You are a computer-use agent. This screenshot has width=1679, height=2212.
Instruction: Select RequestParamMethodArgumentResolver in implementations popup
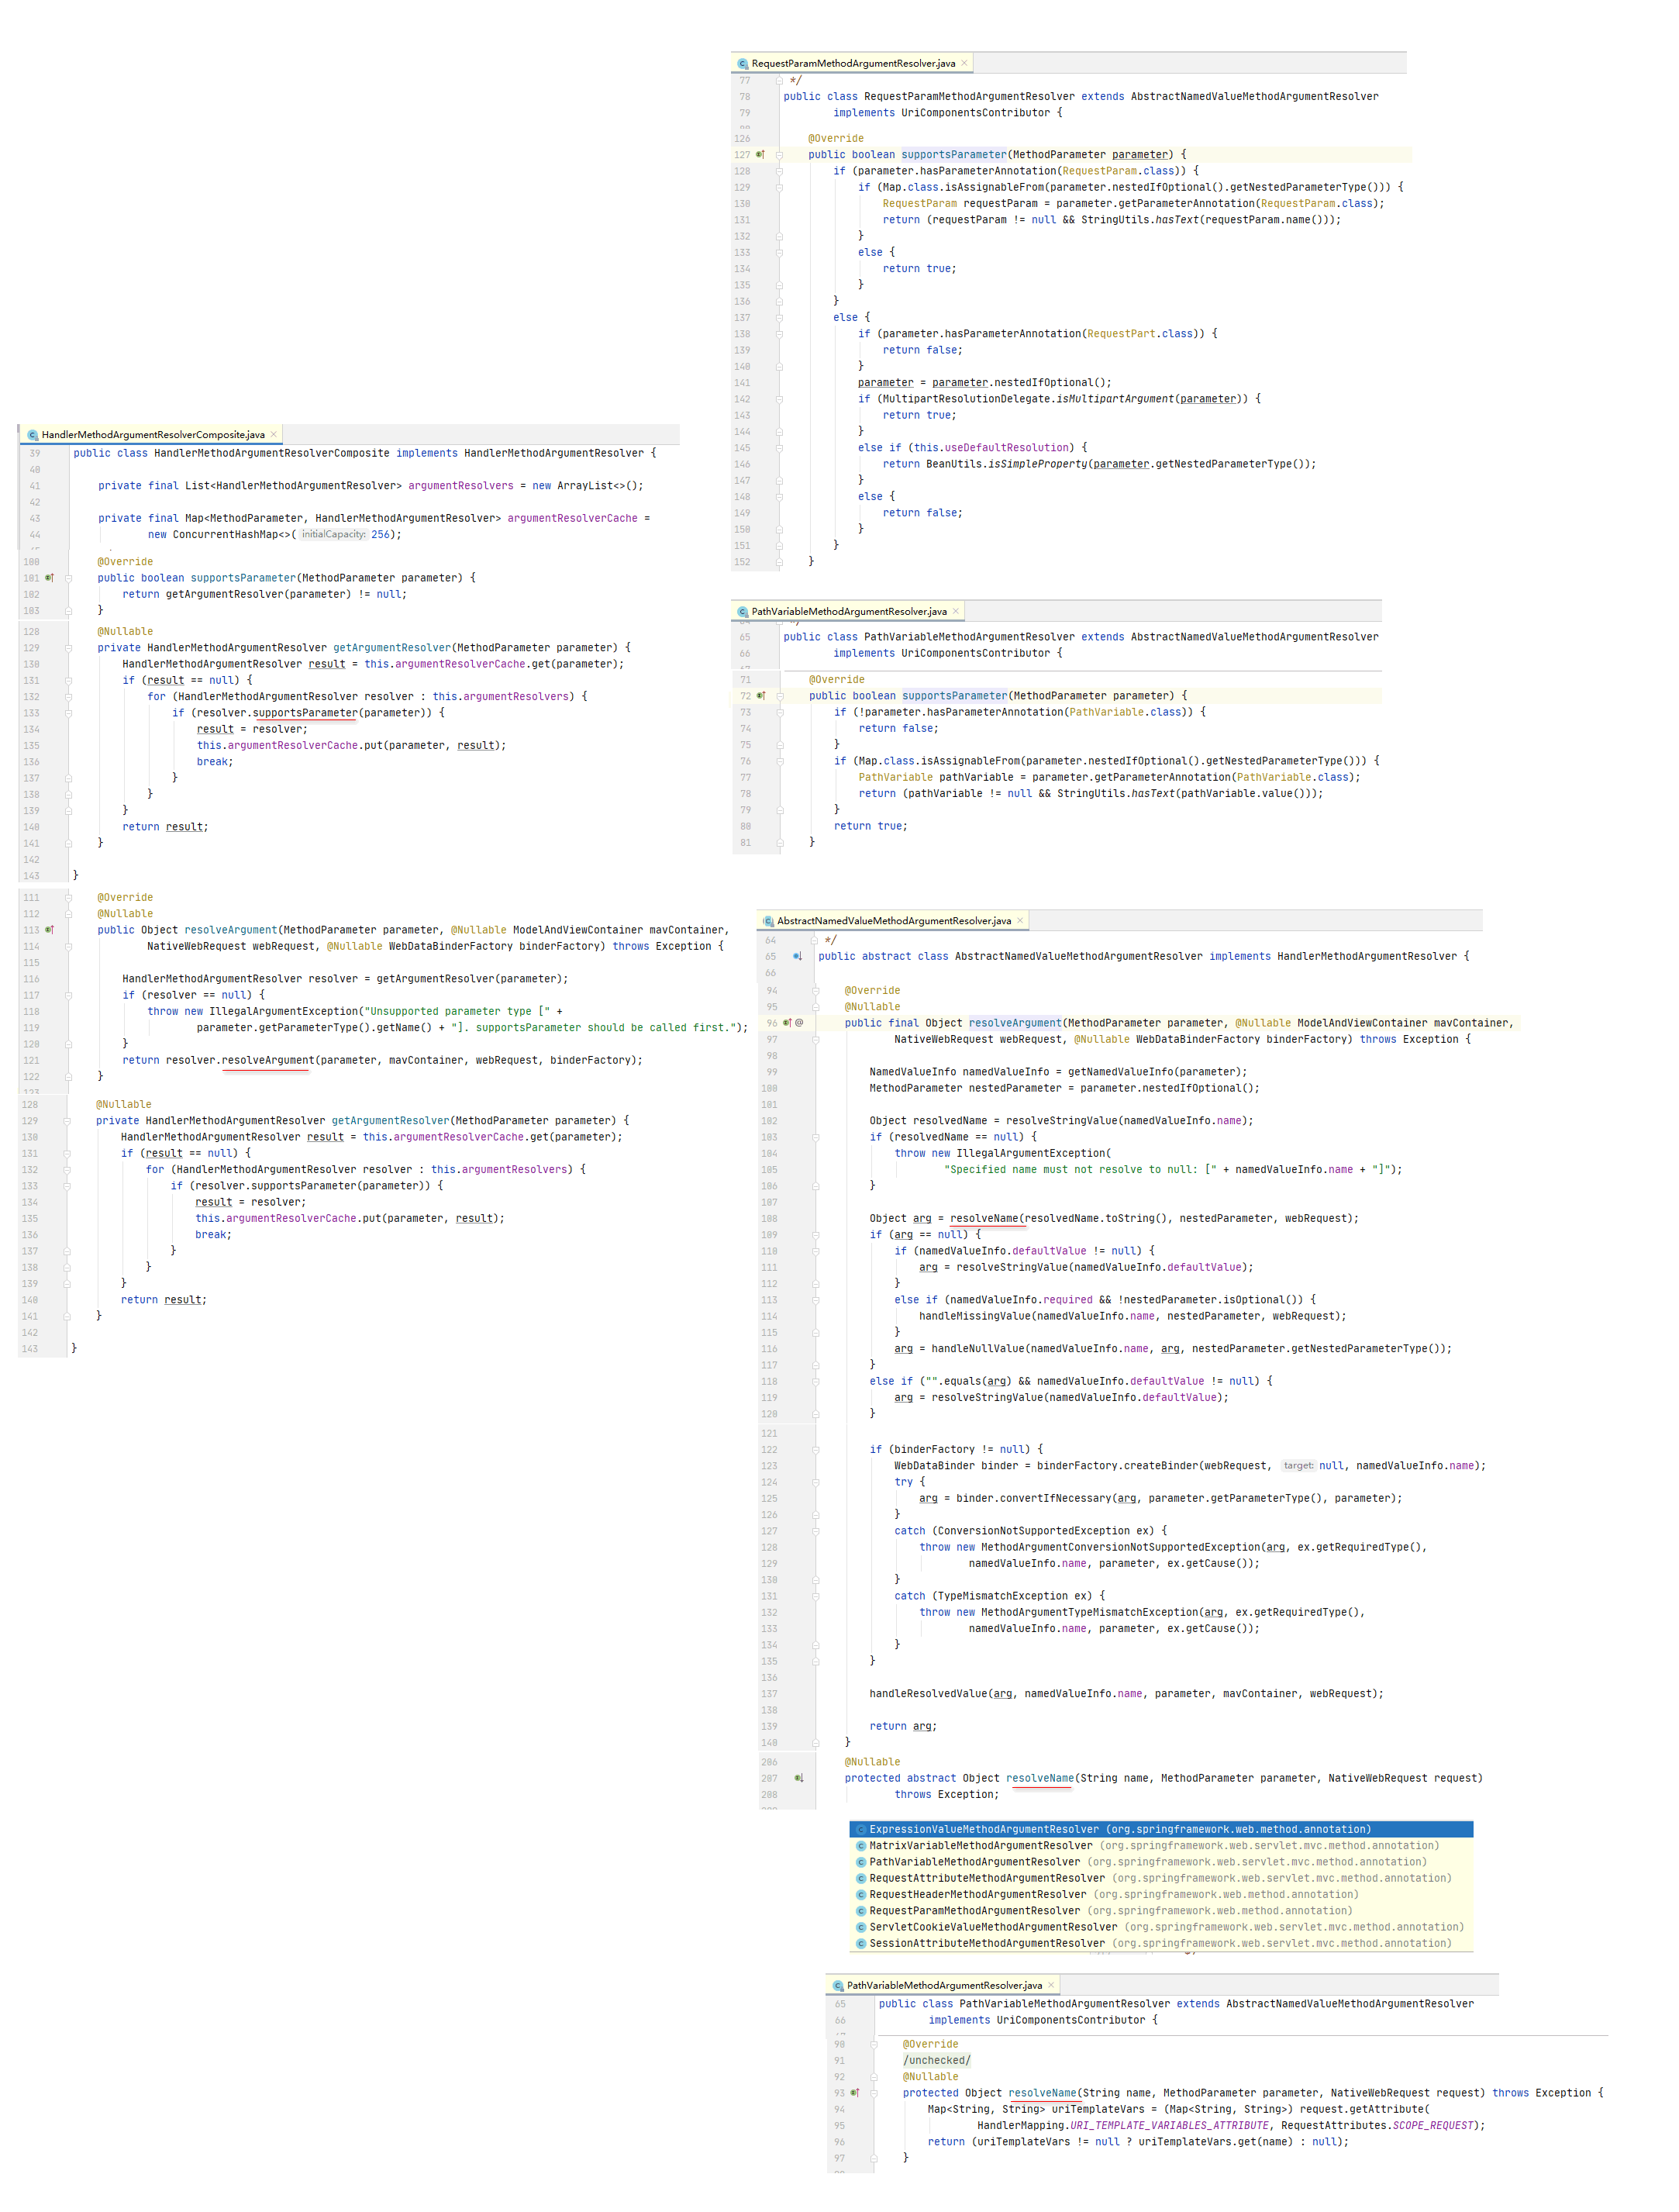(1161, 1911)
